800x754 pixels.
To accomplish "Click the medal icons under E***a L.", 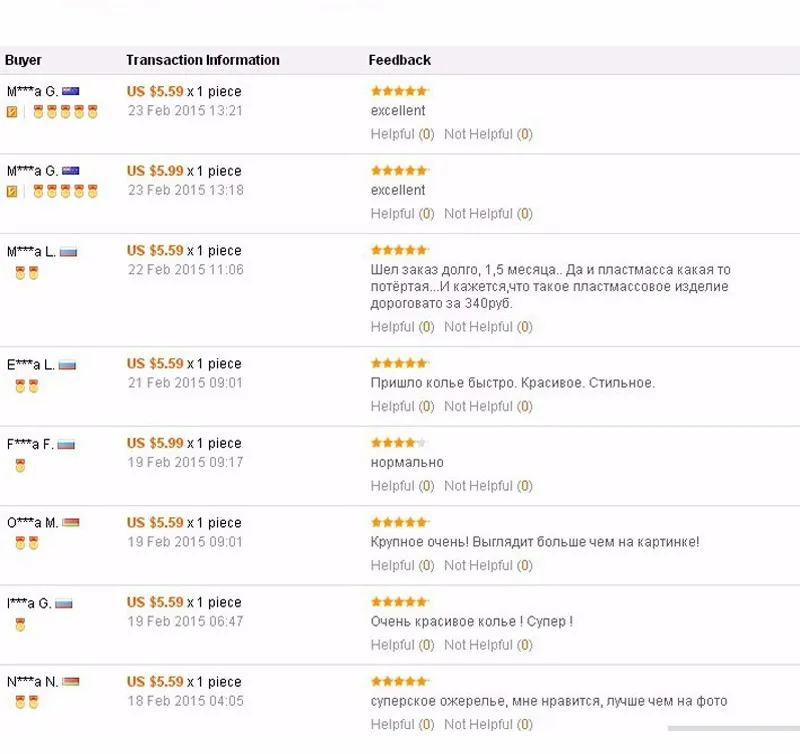I will coord(27,386).
